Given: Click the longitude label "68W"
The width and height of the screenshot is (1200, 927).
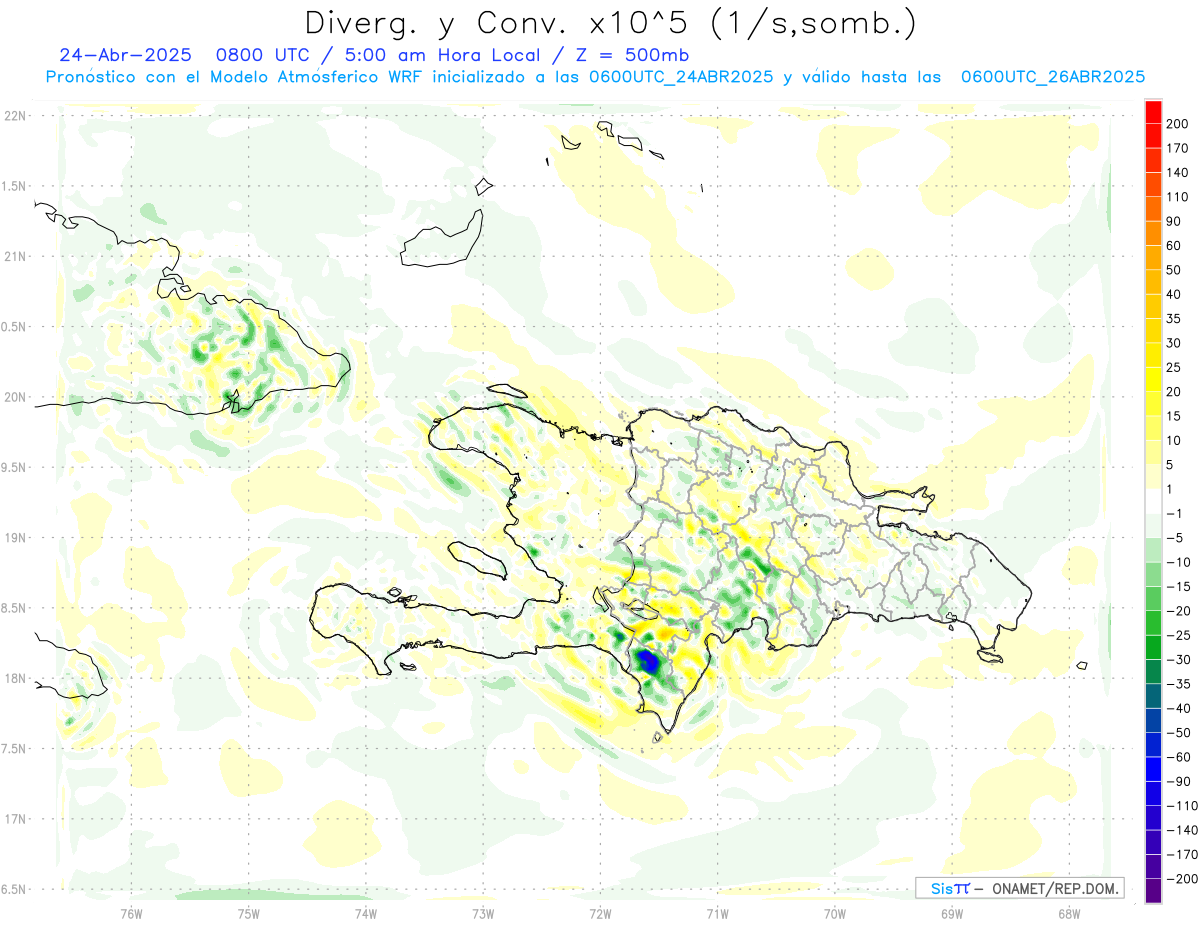Looking at the screenshot, I should click(x=1069, y=913).
